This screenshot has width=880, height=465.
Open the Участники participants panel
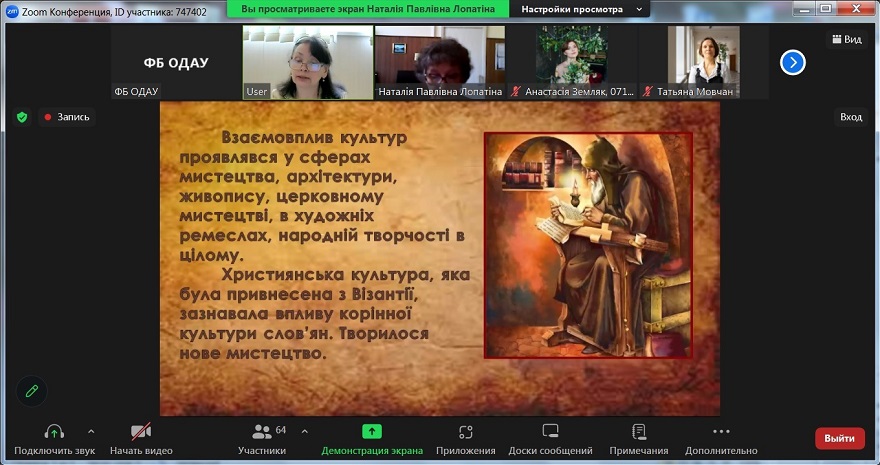(x=262, y=432)
